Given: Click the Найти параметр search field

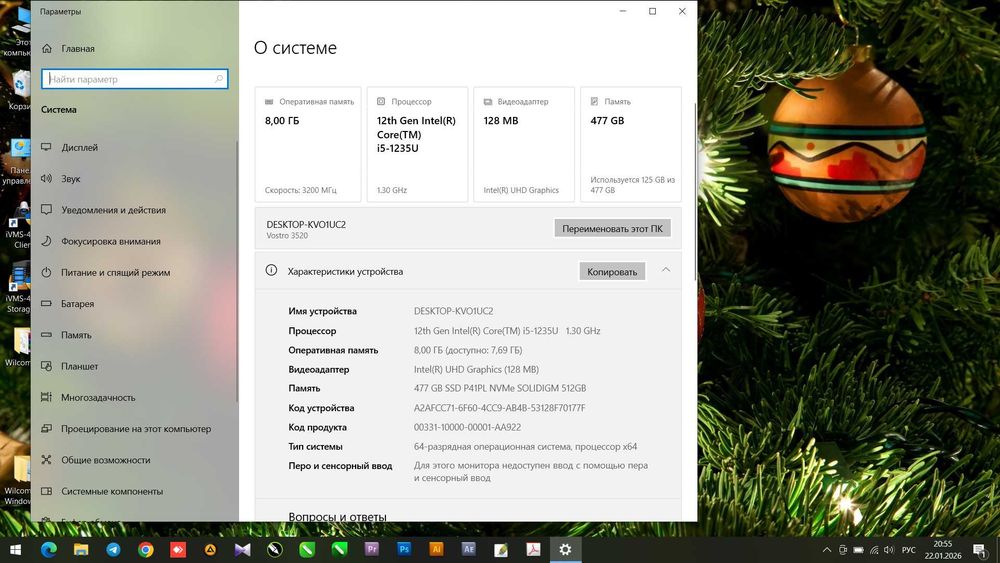Looking at the screenshot, I should (135, 79).
